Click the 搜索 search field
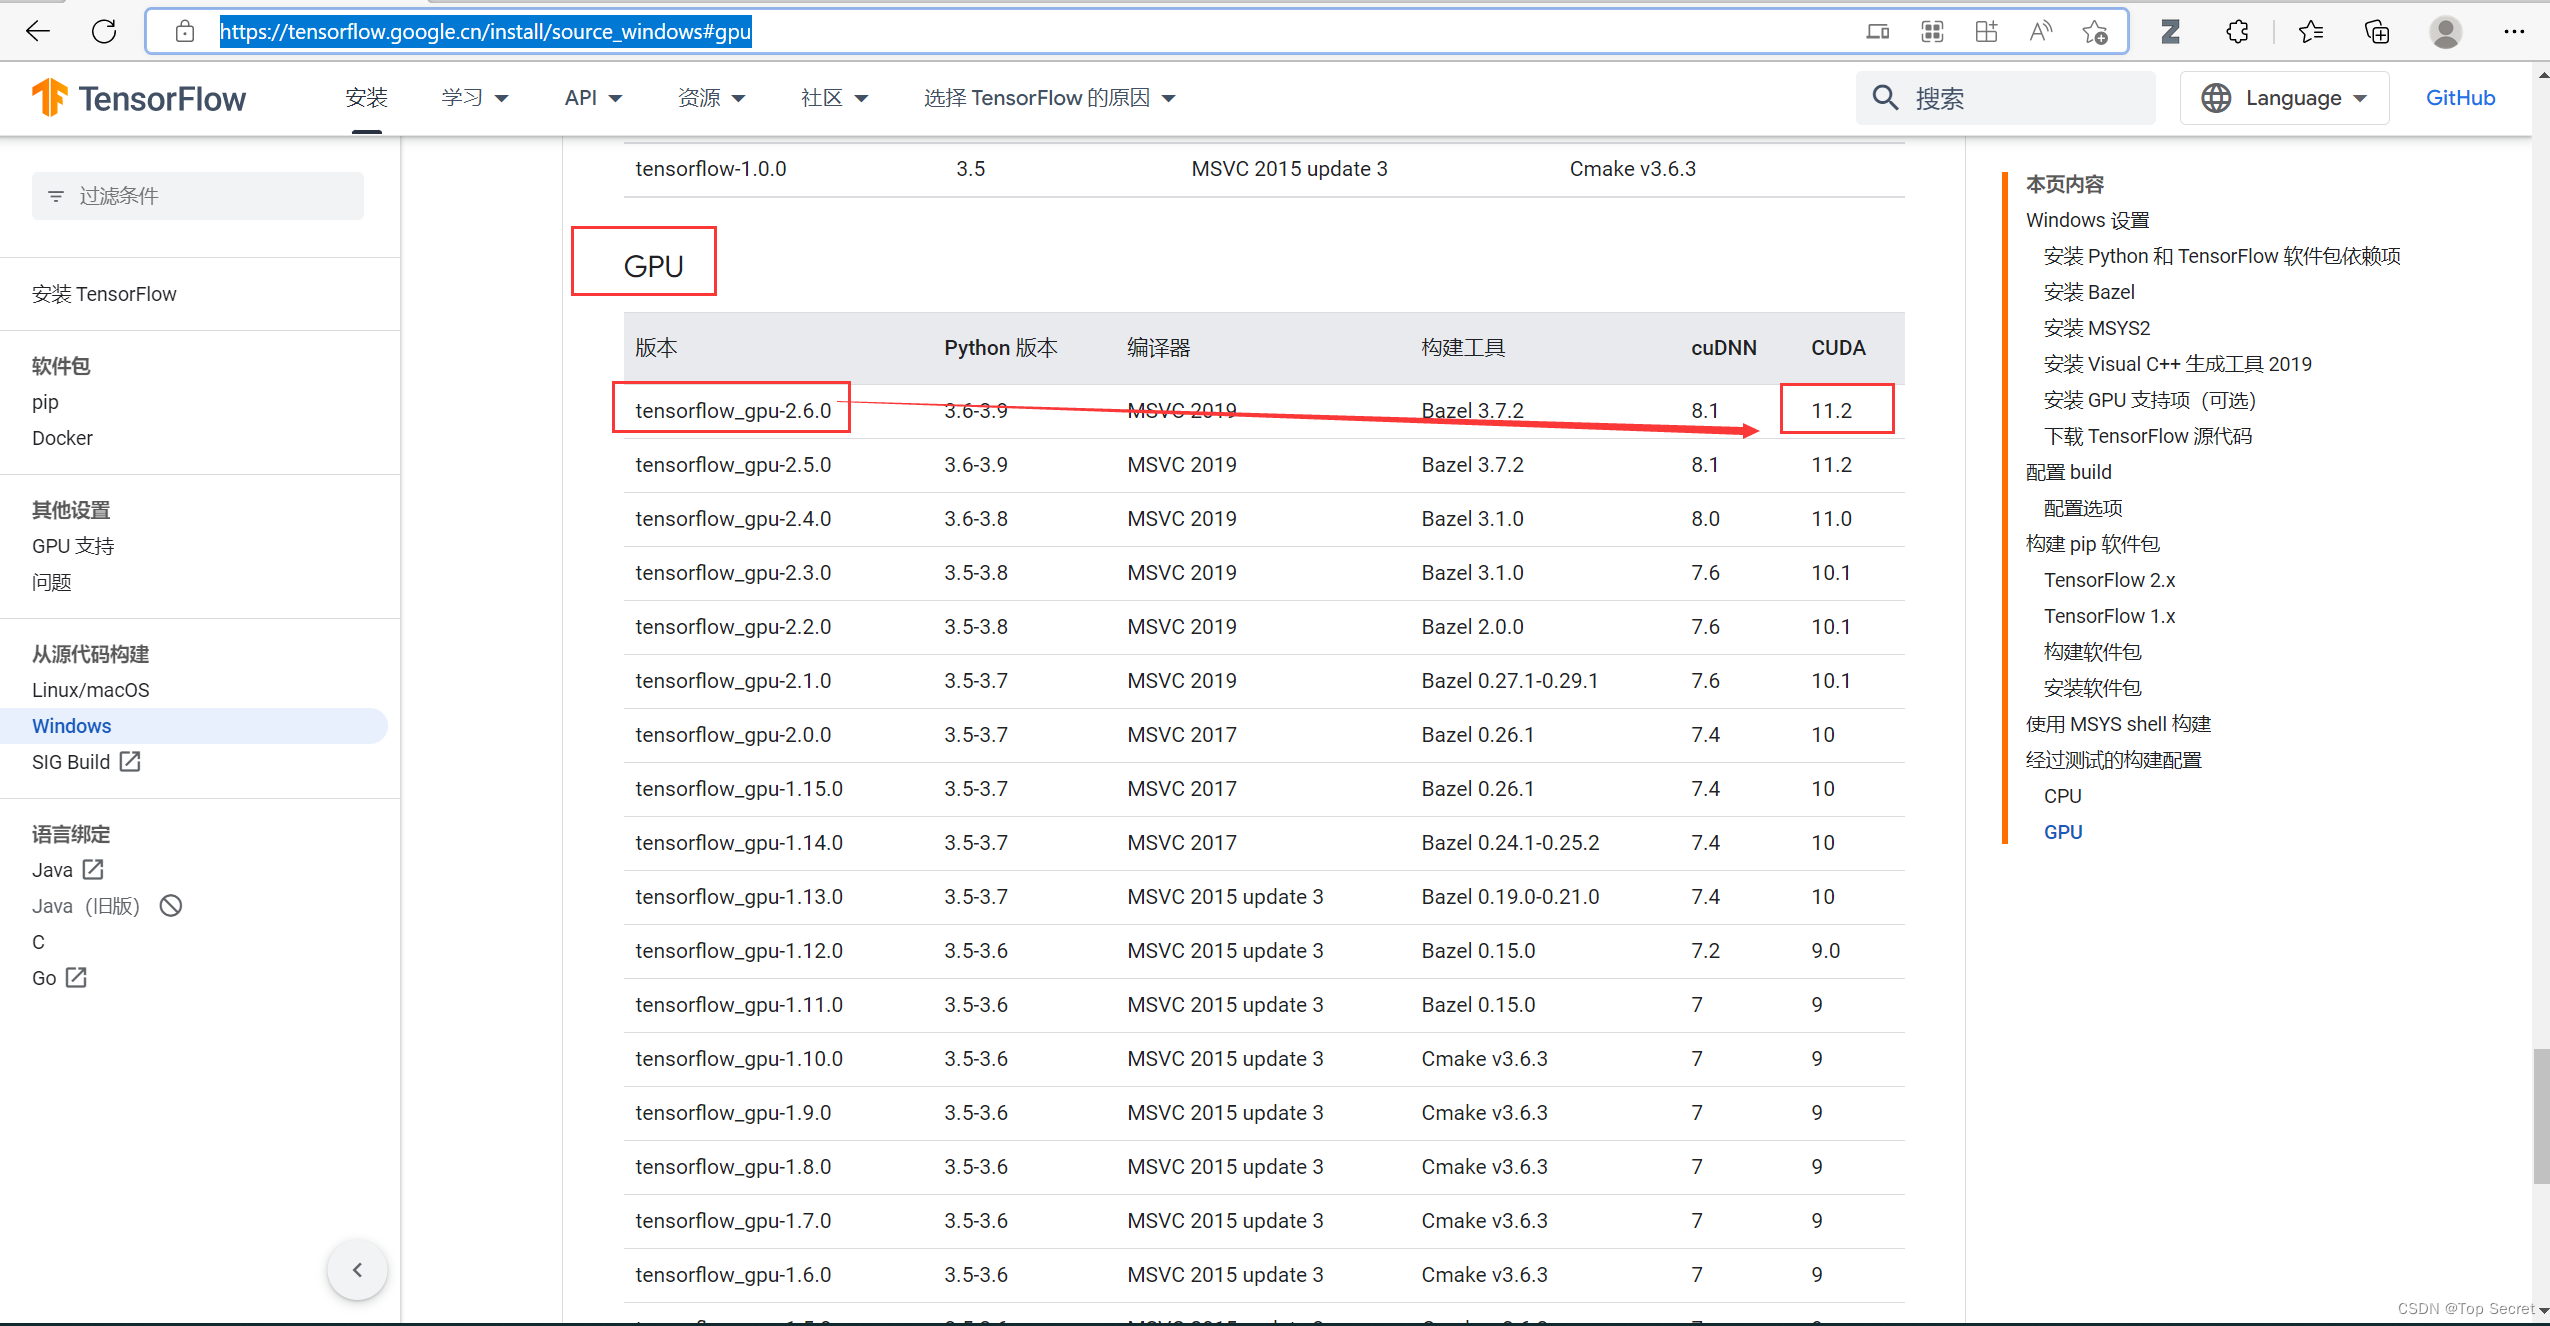 point(2005,98)
